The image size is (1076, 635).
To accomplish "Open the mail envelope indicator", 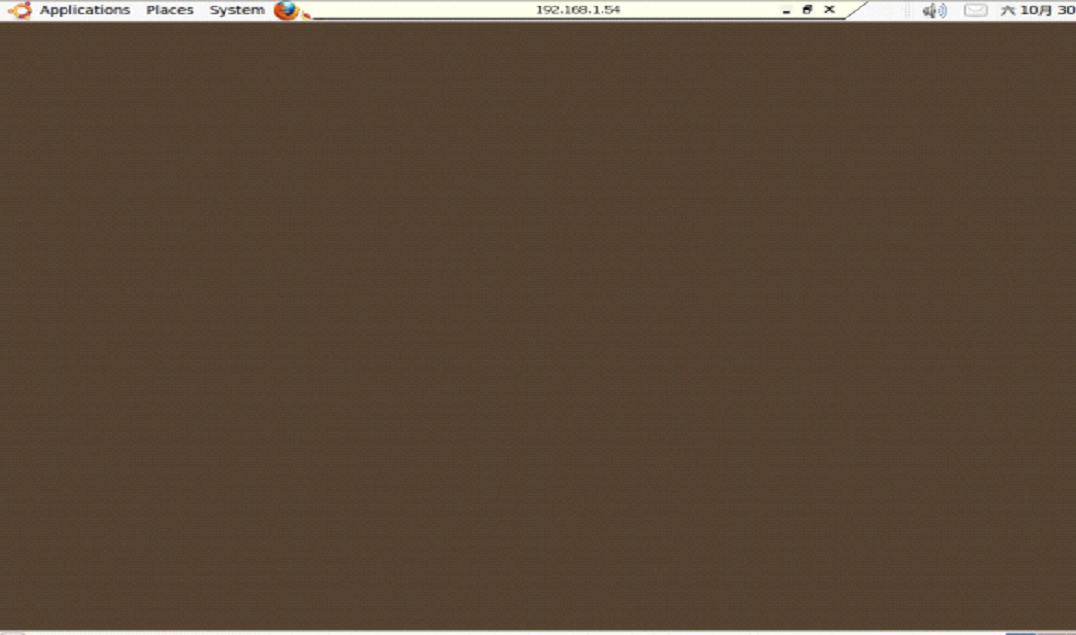I will [x=975, y=10].
